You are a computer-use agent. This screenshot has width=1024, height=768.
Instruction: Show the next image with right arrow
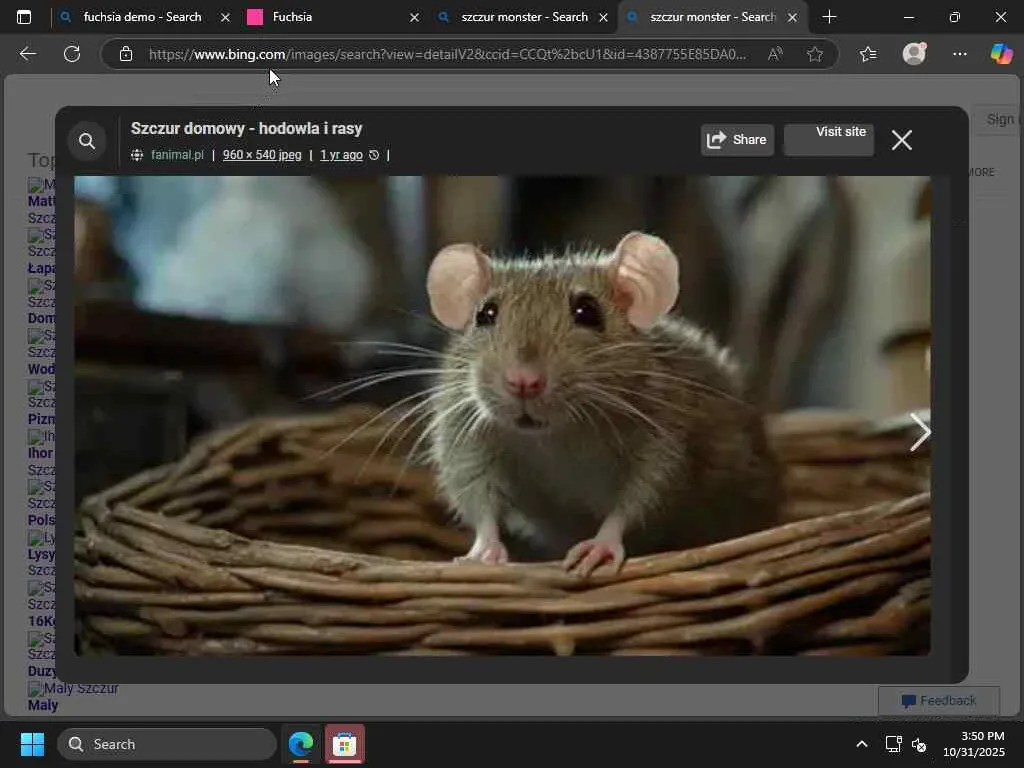tap(919, 432)
